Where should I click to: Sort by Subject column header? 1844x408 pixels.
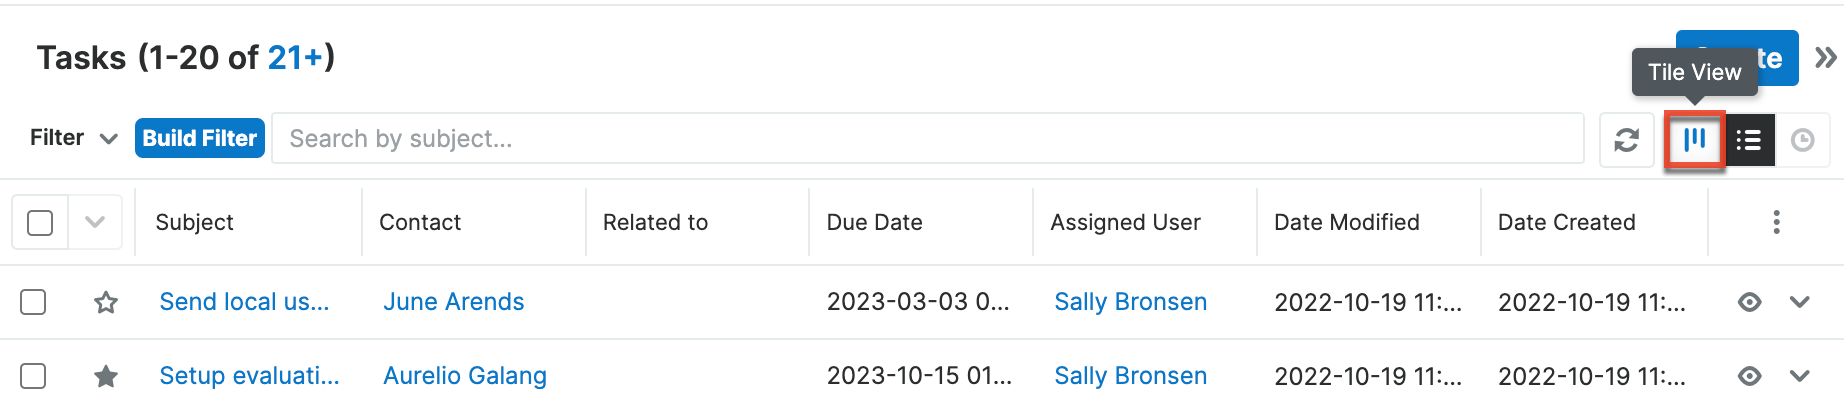tap(194, 222)
